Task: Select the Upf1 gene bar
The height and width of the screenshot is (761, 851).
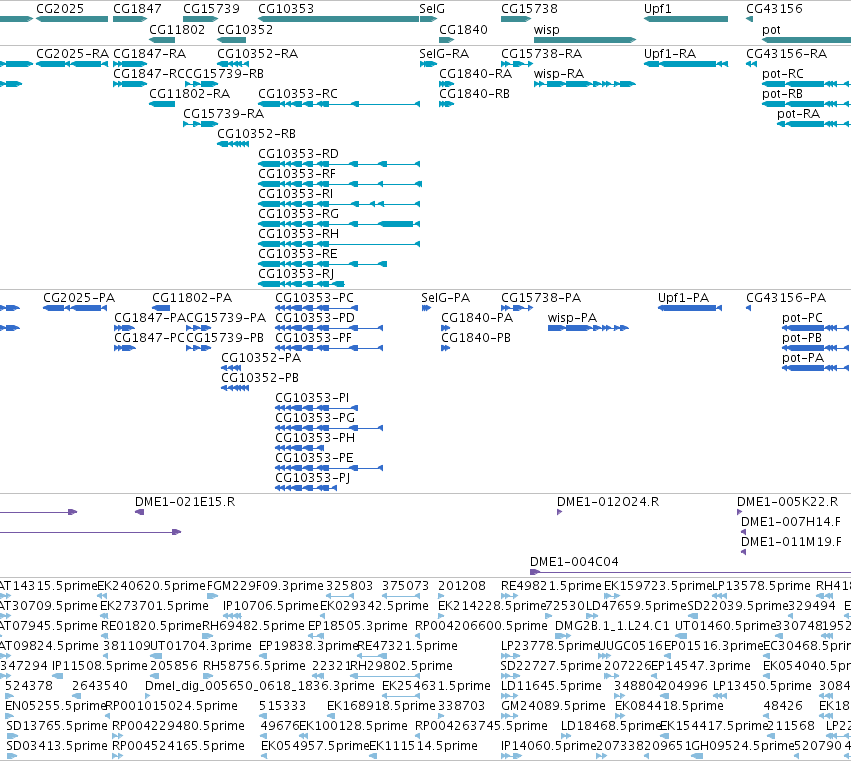Action: point(685,19)
